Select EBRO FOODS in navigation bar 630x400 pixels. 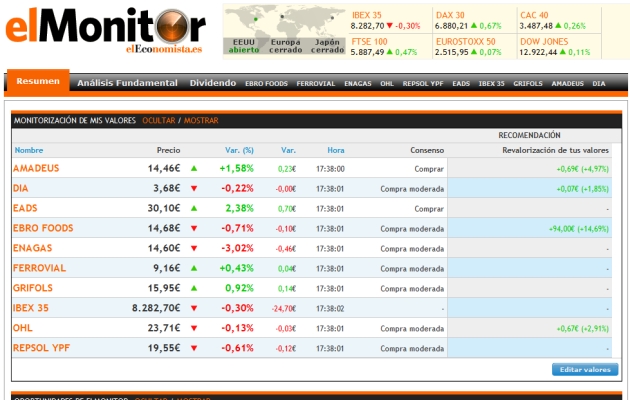[266, 84]
